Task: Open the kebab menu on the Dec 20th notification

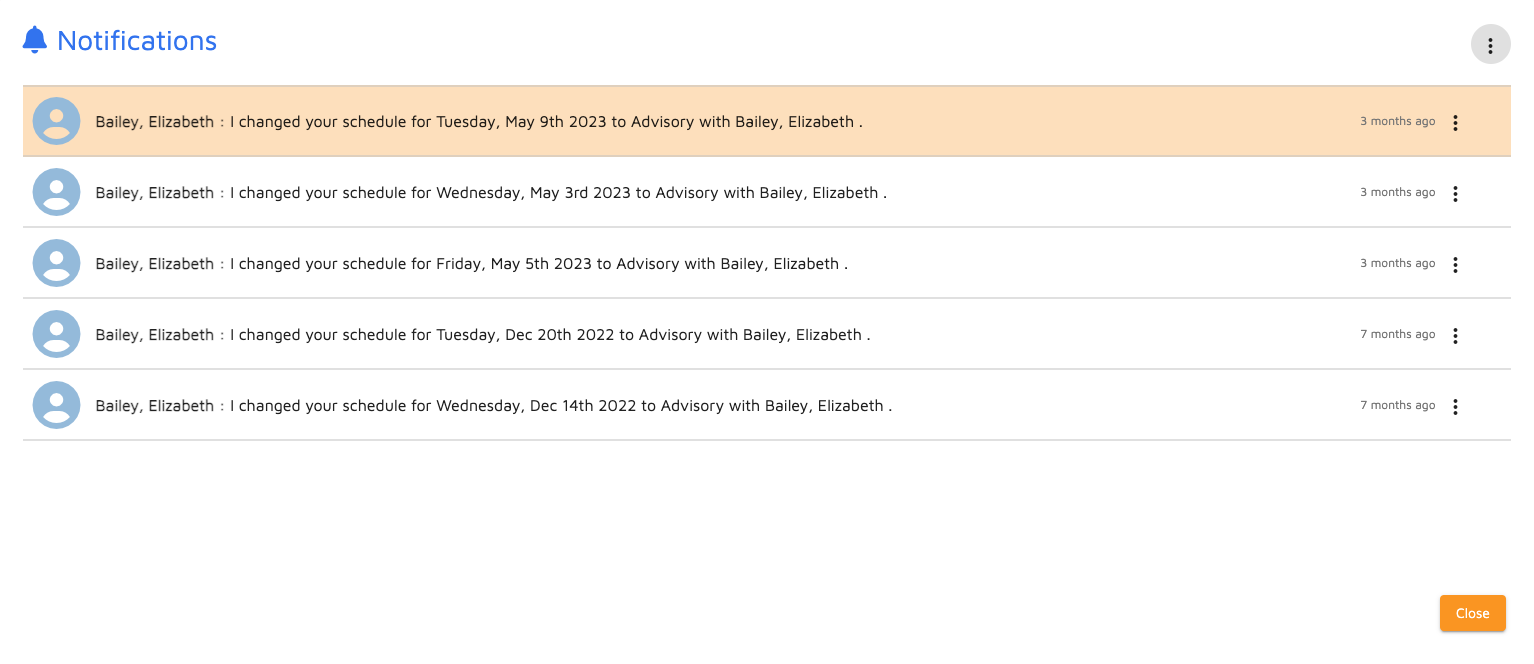Action: click(x=1455, y=335)
